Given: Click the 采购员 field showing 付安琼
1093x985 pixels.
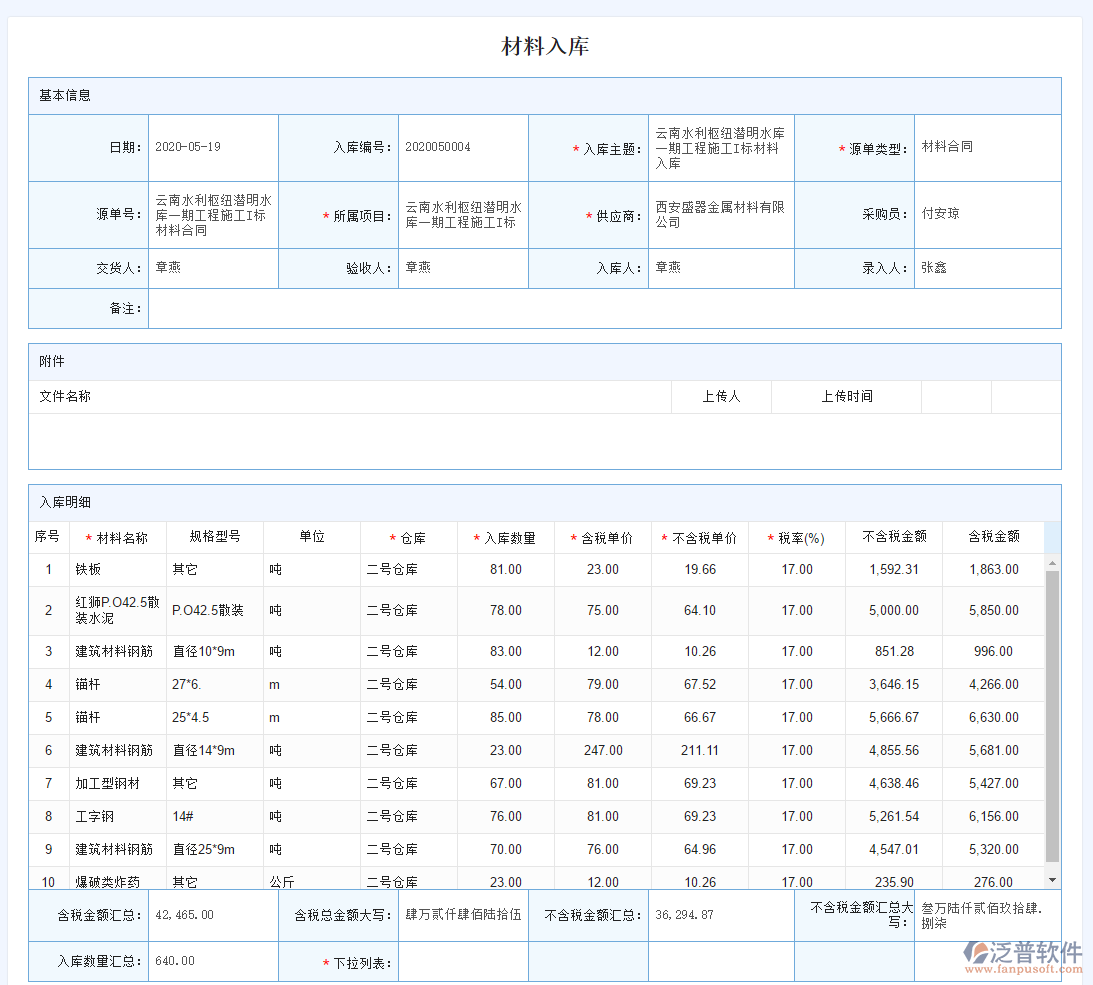Looking at the screenshot, I should [x=986, y=215].
